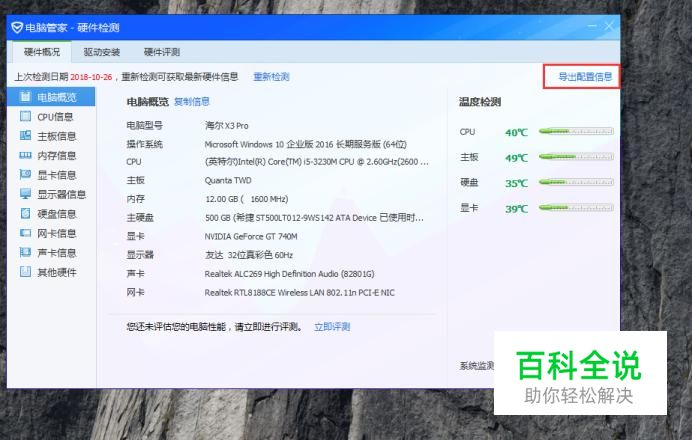The height and width of the screenshot is (440, 692).
Task: Click the 网卡信息 sidebar icon
Action: pyautogui.click(x=25, y=233)
